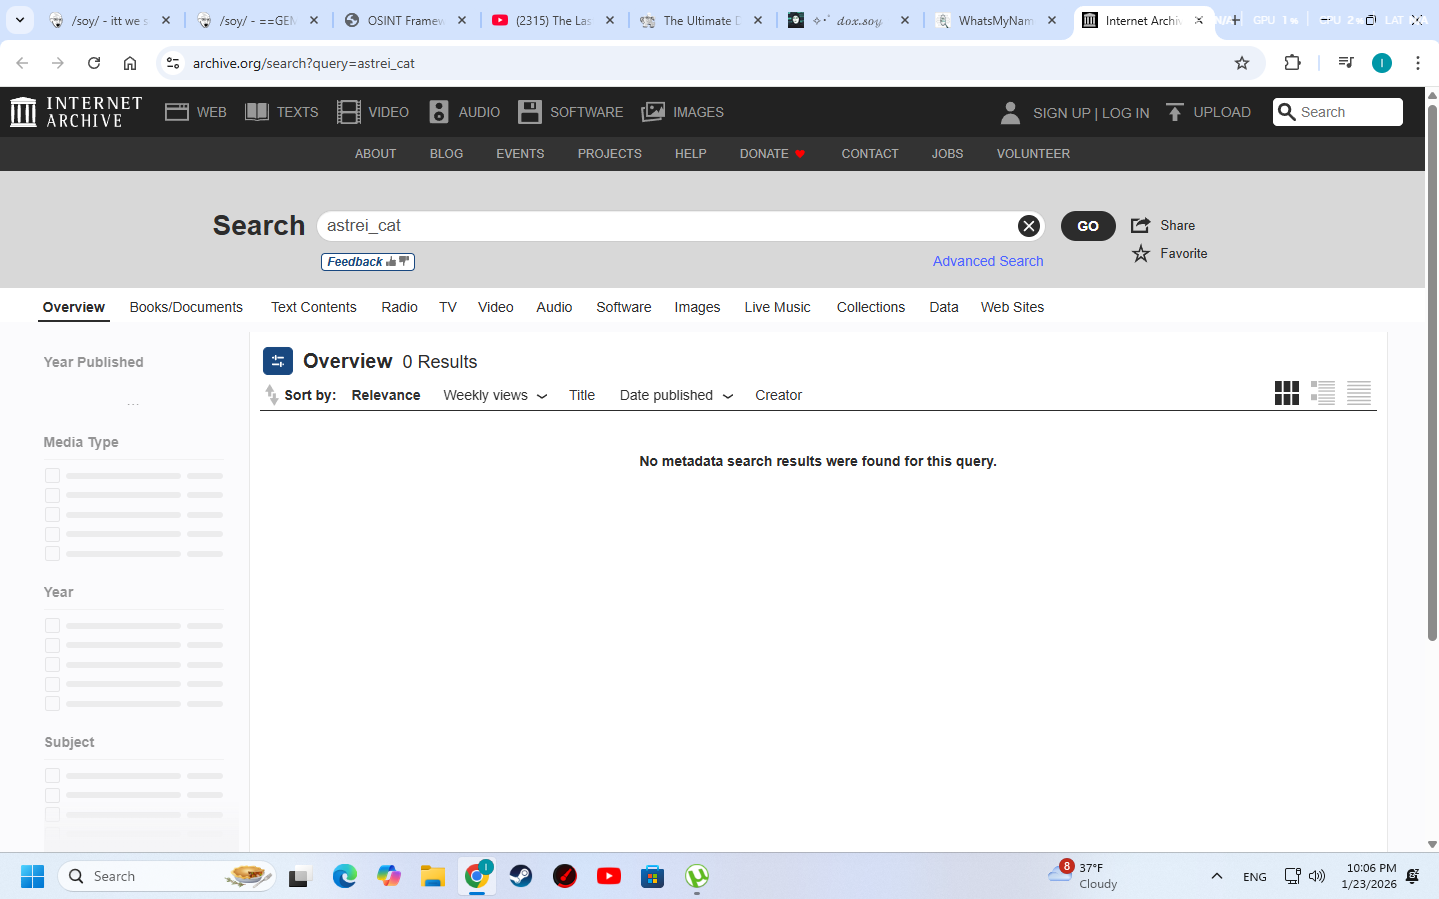Image resolution: width=1439 pixels, height=899 pixels.
Task: Switch to extended list view
Action: pyautogui.click(x=1322, y=393)
